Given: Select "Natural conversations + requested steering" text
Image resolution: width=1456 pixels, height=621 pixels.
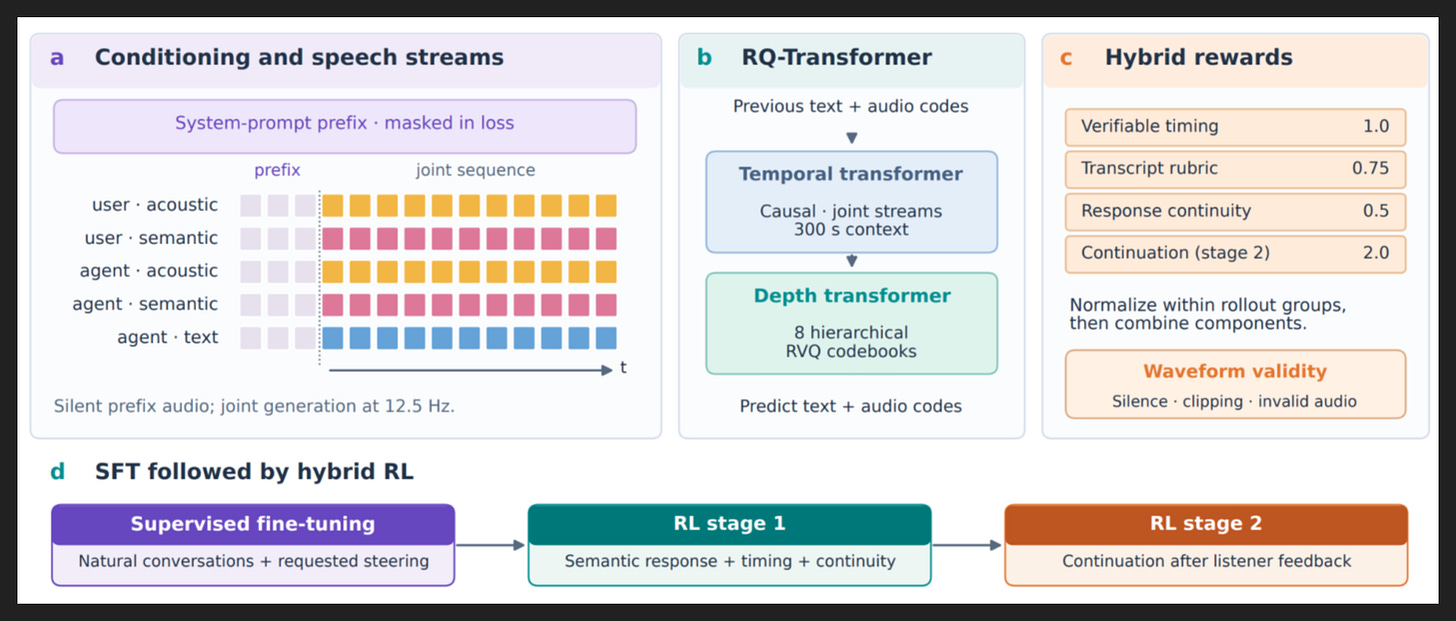Looking at the screenshot, I should [x=254, y=561].
